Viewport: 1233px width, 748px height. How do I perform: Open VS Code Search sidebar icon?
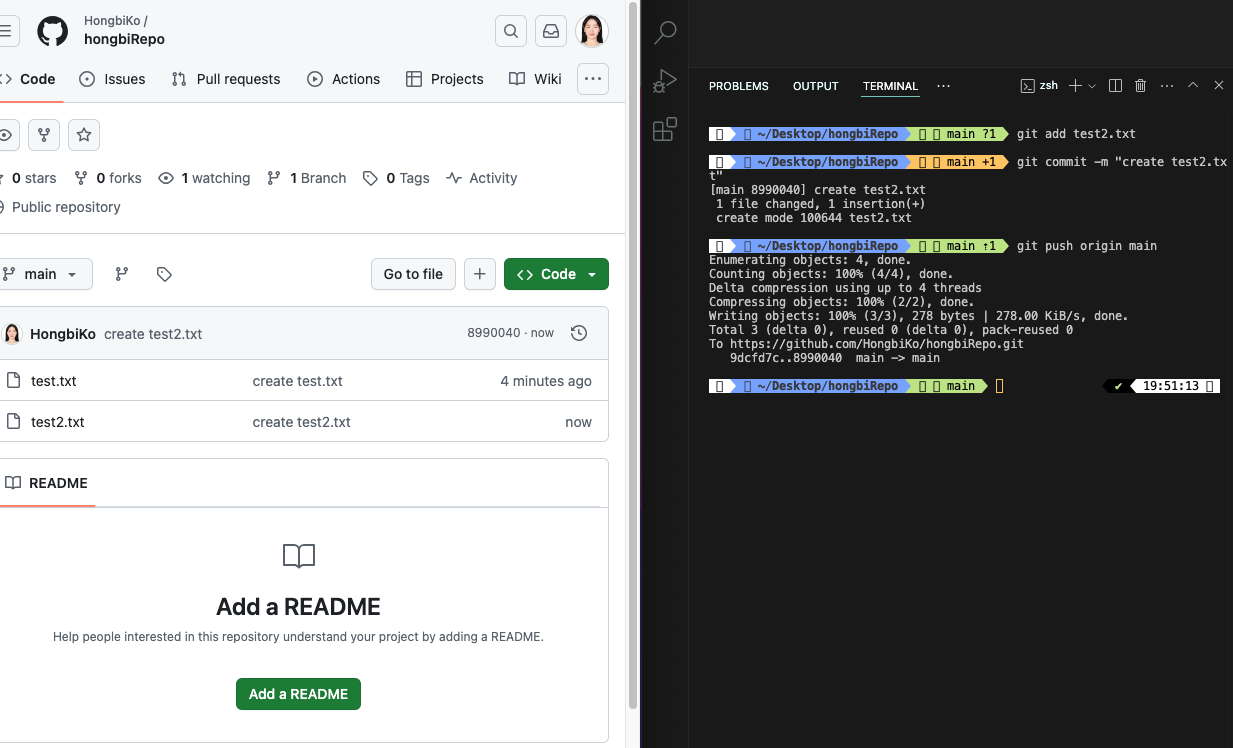(665, 33)
